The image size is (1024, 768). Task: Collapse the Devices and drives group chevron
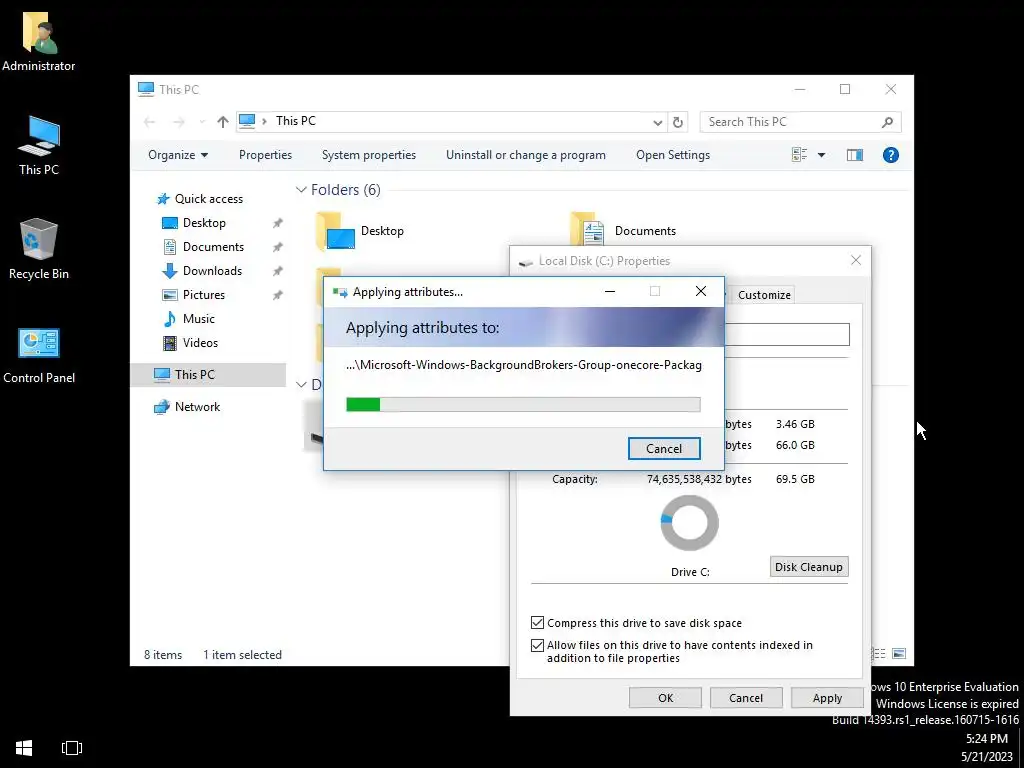click(x=301, y=385)
